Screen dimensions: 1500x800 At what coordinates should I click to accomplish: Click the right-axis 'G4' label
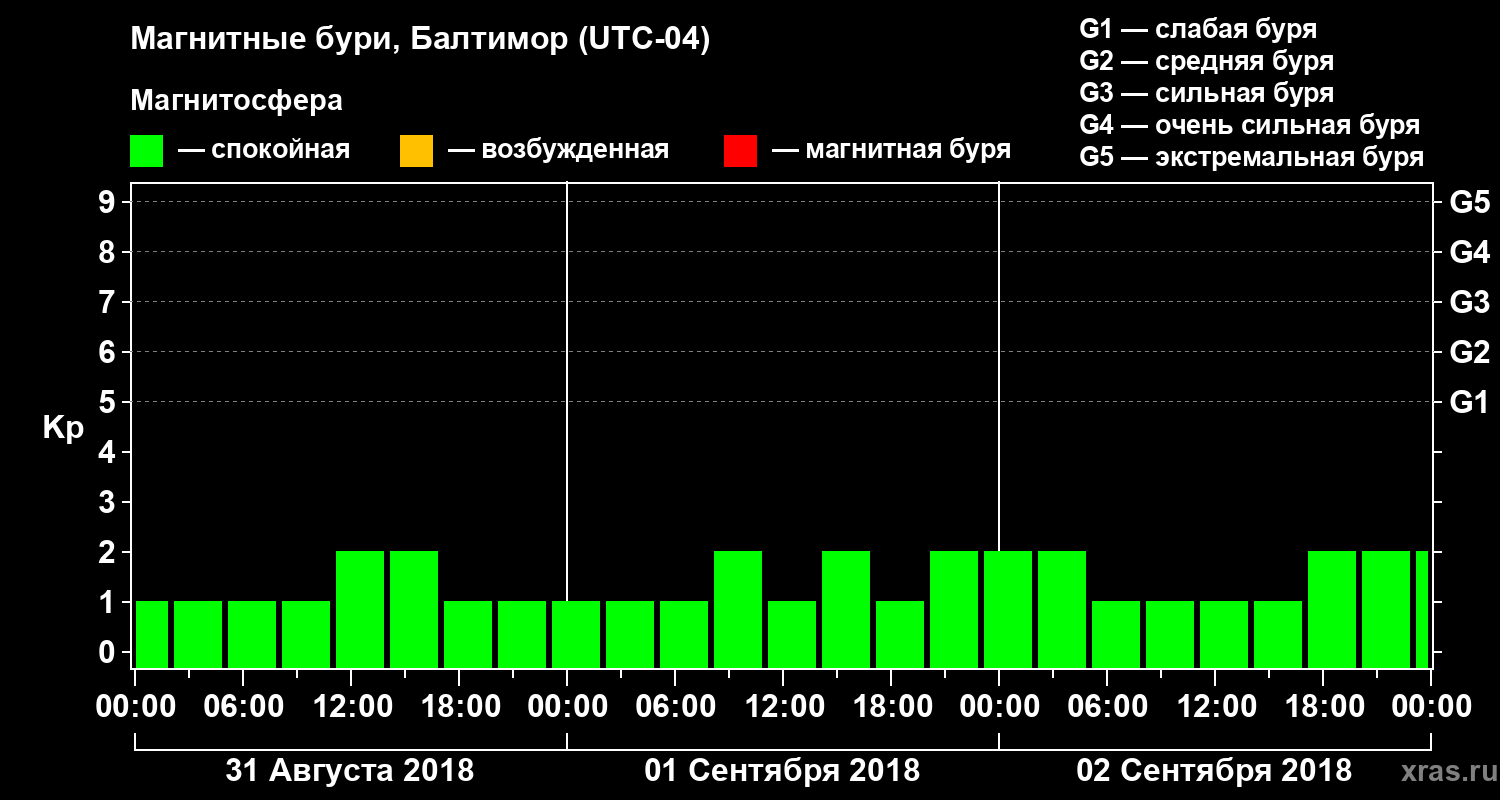pyautogui.click(x=1469, y=252)
